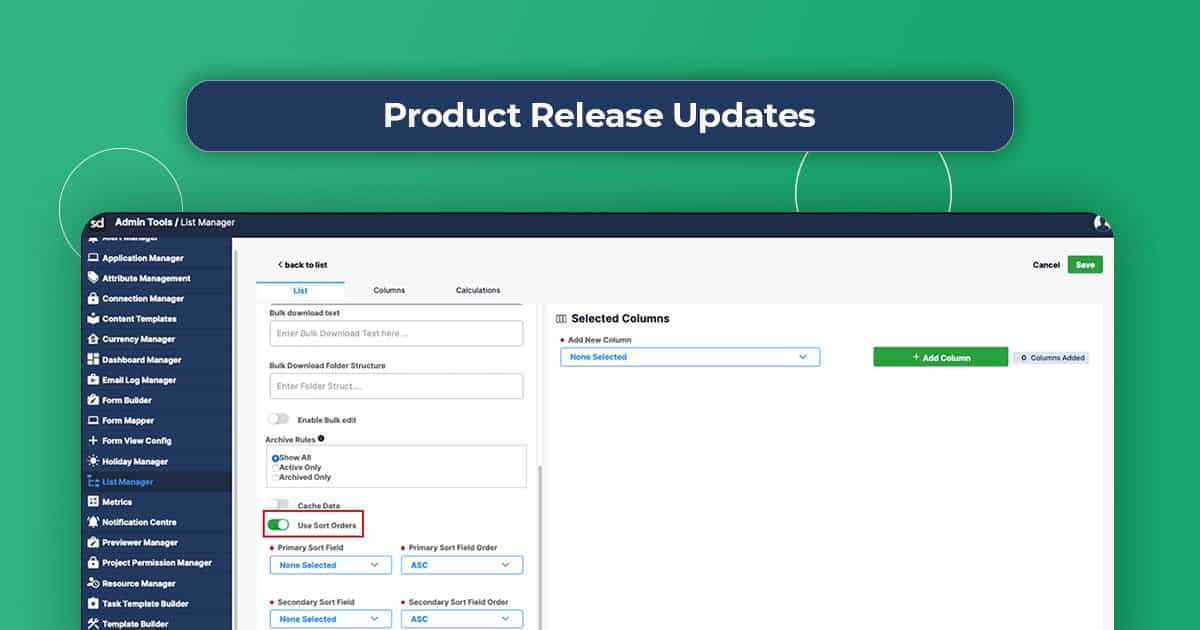
Task: Click the Add Column button
Action: point(940,357)
